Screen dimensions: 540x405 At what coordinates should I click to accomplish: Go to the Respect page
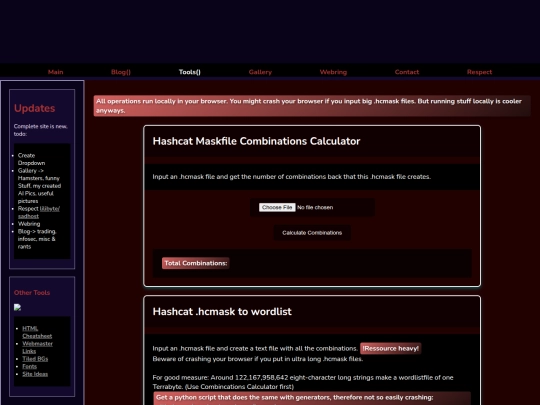[479, 72]
